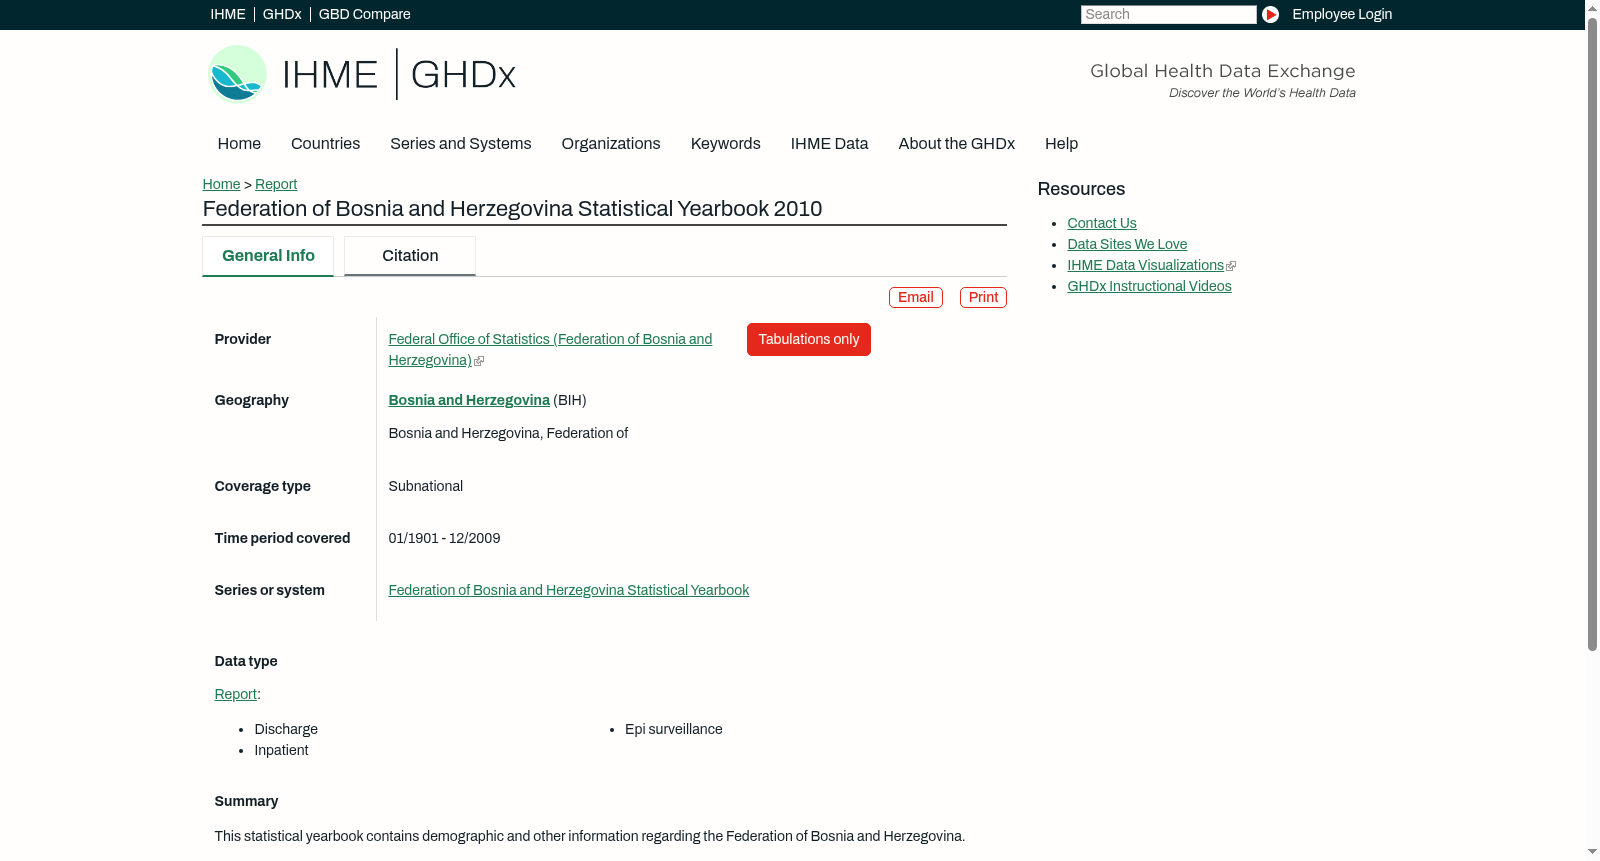Click external link icon after Federal Office provider

pyautogui.click(x=479, y=361)
